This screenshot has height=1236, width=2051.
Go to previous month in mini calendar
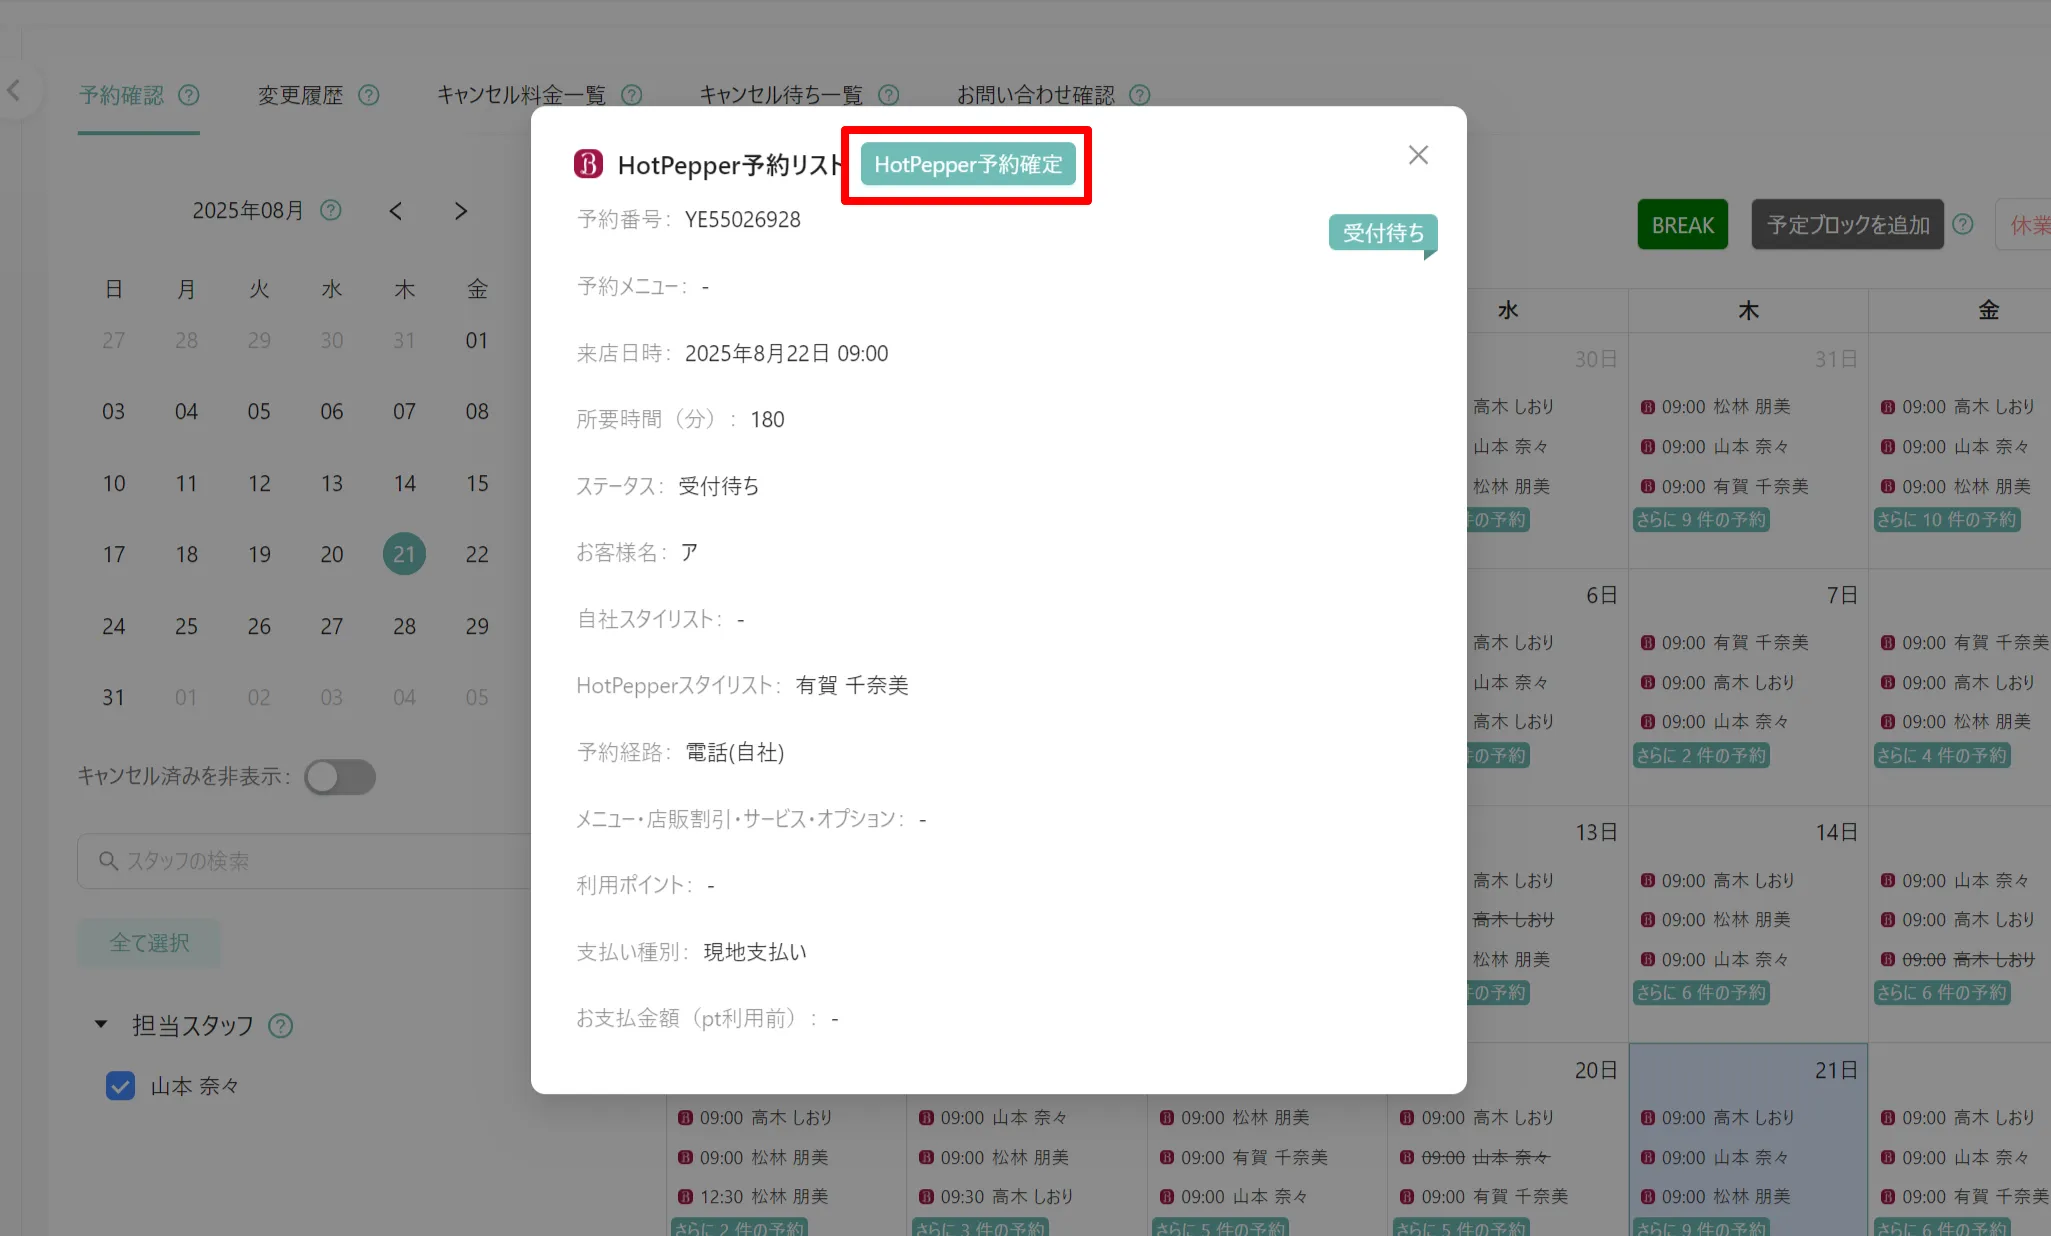(x=396, y=211)
